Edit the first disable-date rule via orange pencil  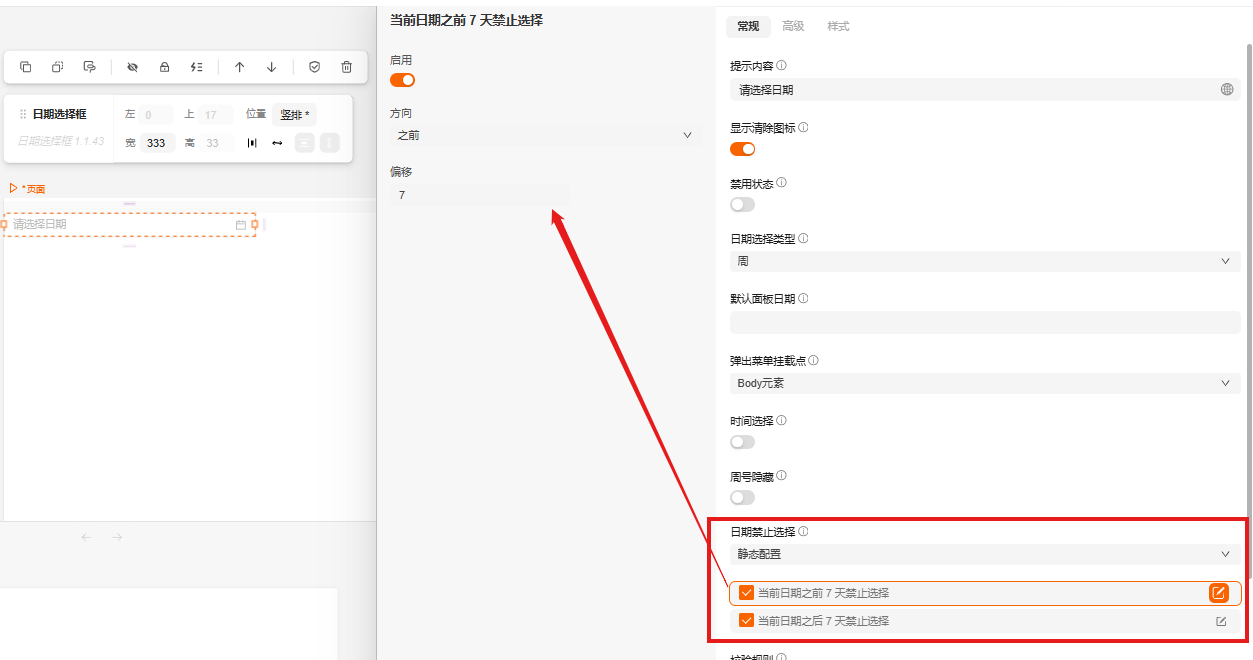1218,592
